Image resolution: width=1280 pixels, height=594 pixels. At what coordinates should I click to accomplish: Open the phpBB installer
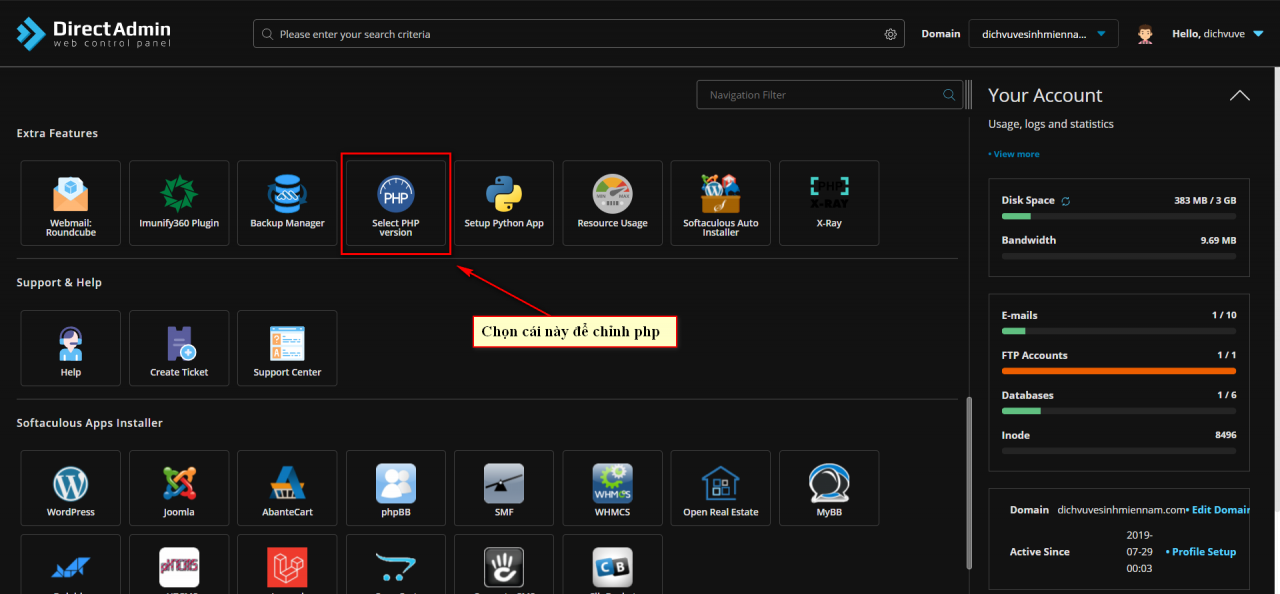pos(396,488)
